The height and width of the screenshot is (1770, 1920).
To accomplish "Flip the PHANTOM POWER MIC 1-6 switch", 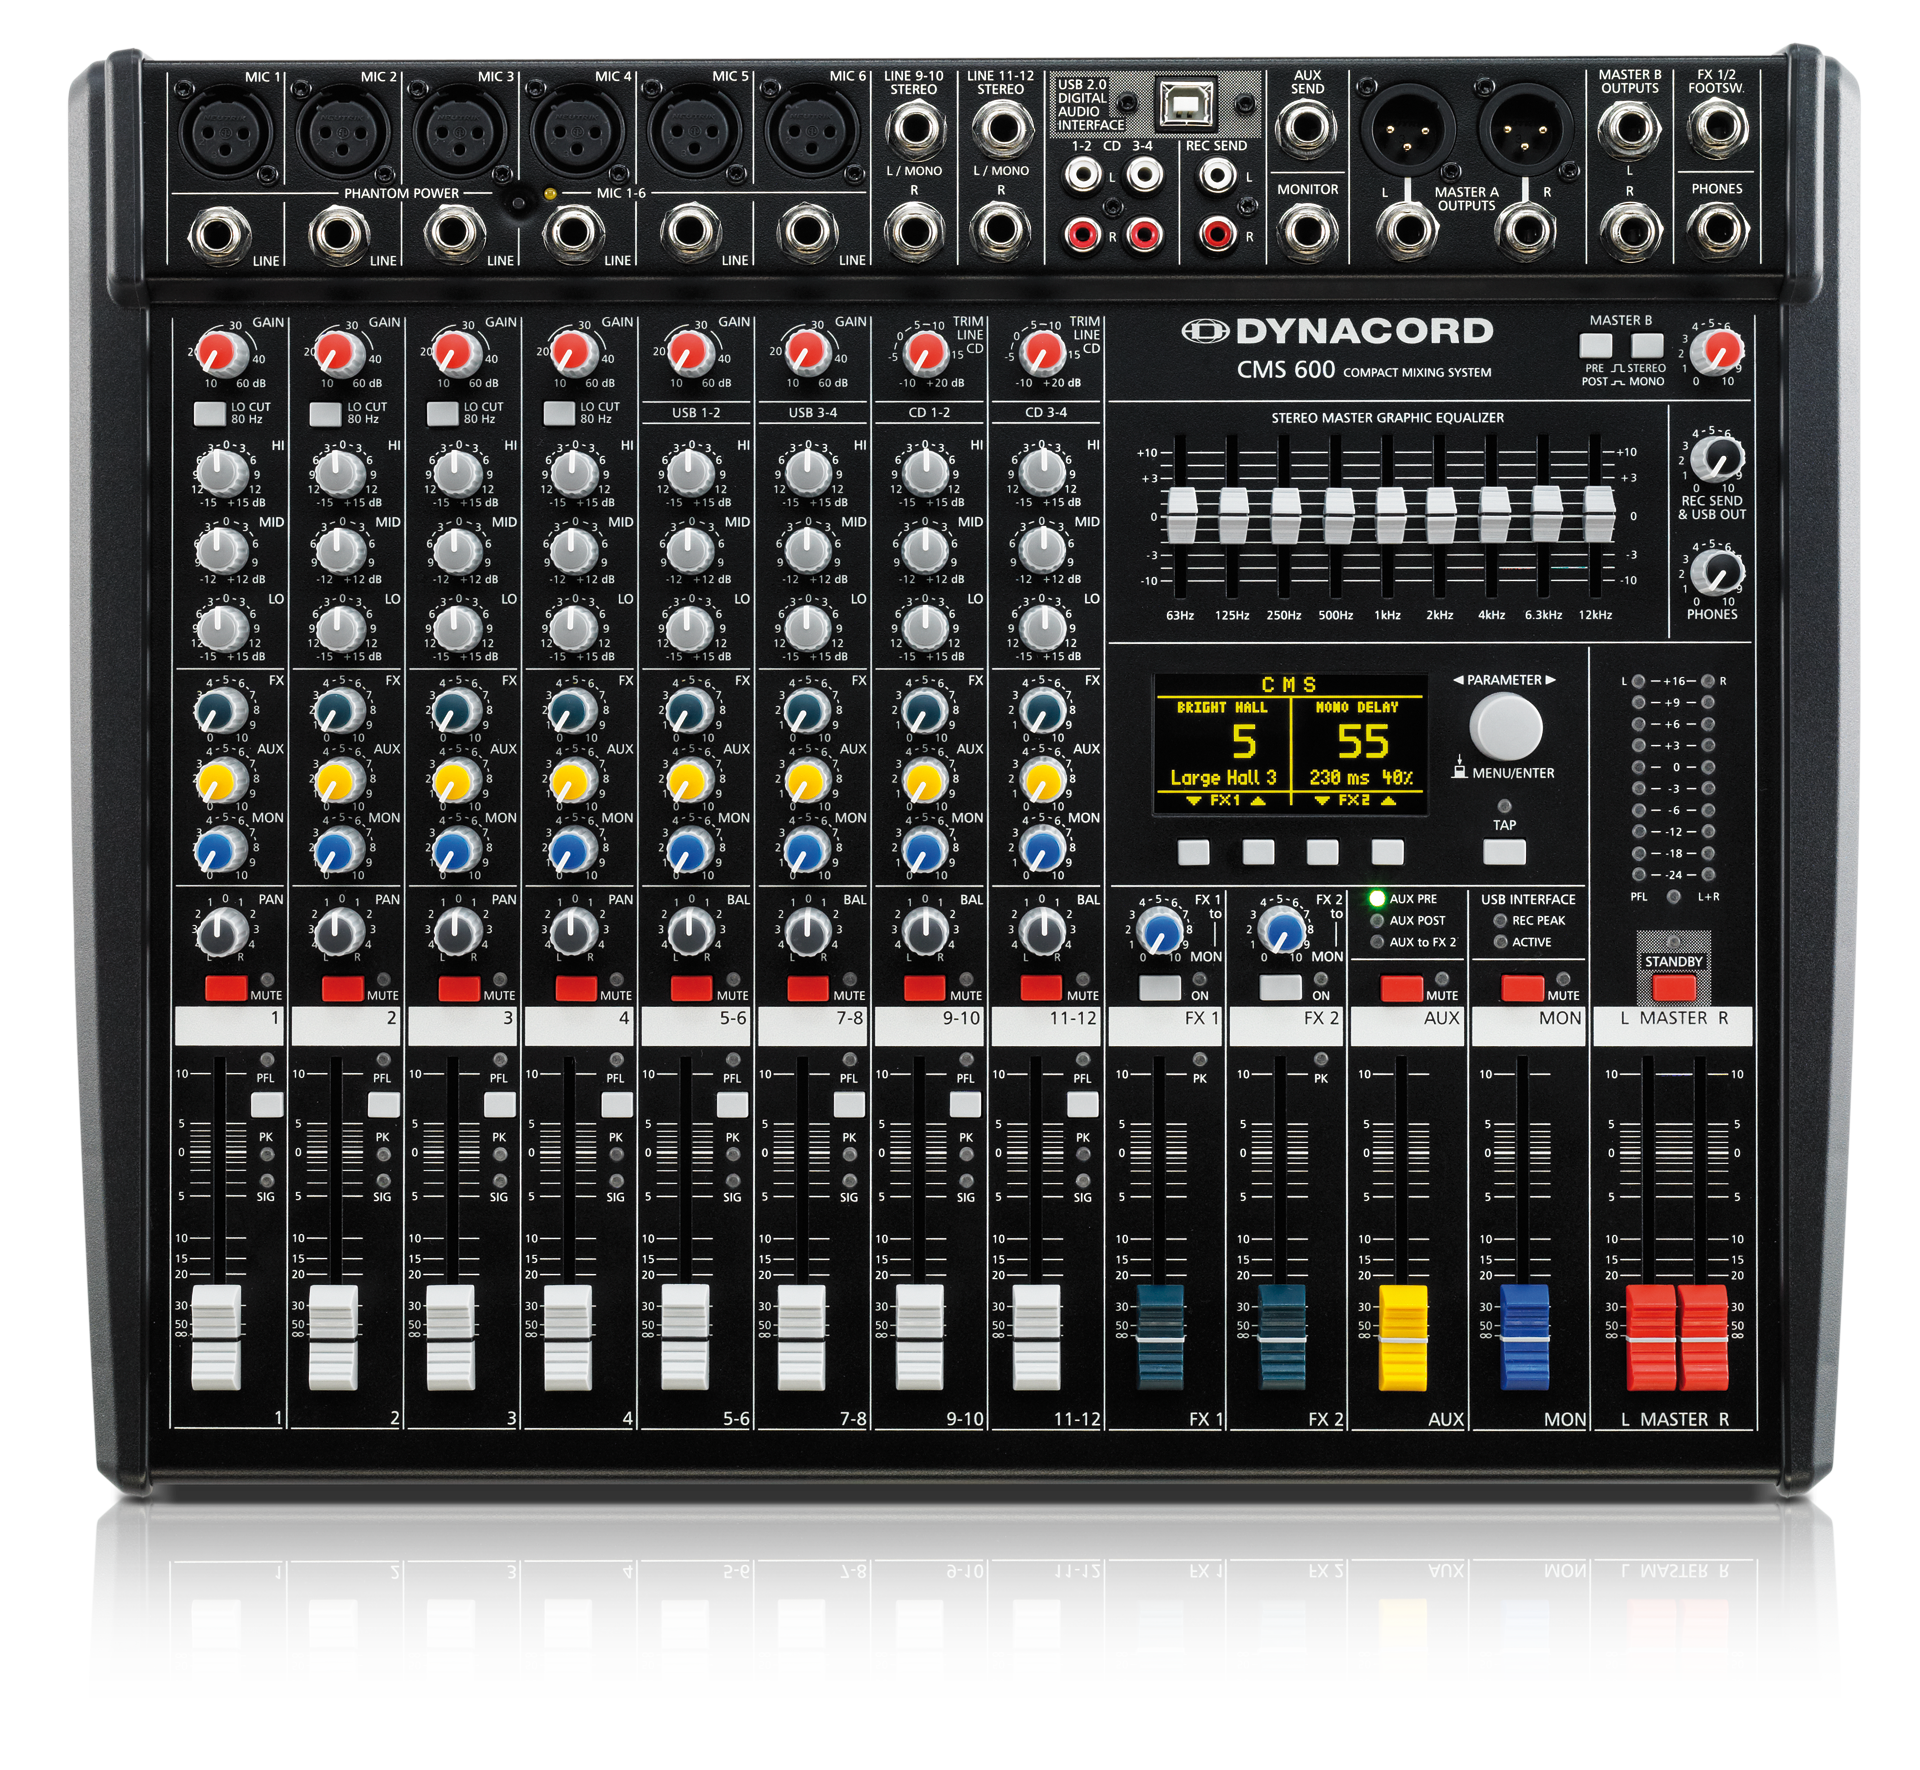I will click(x=519, y=204).
